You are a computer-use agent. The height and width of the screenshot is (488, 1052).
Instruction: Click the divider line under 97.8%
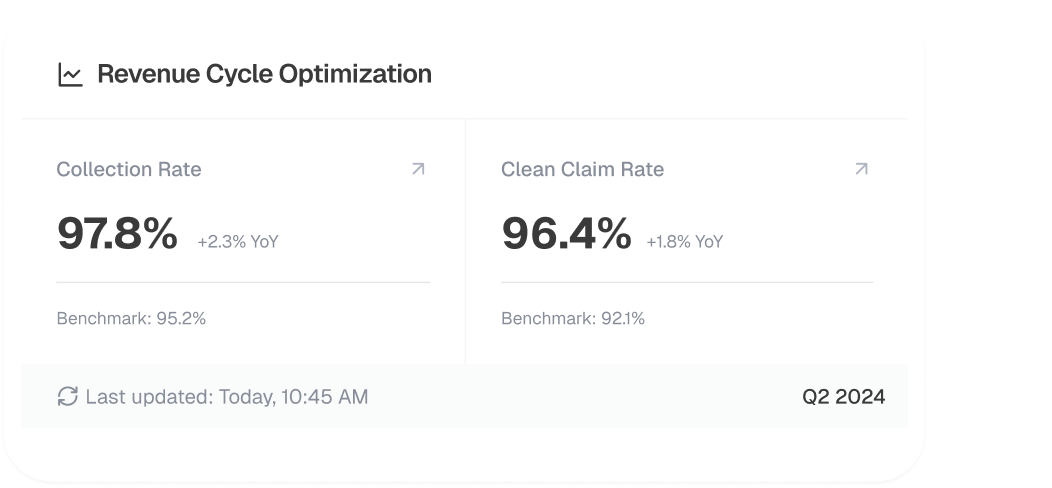(243, 282)
